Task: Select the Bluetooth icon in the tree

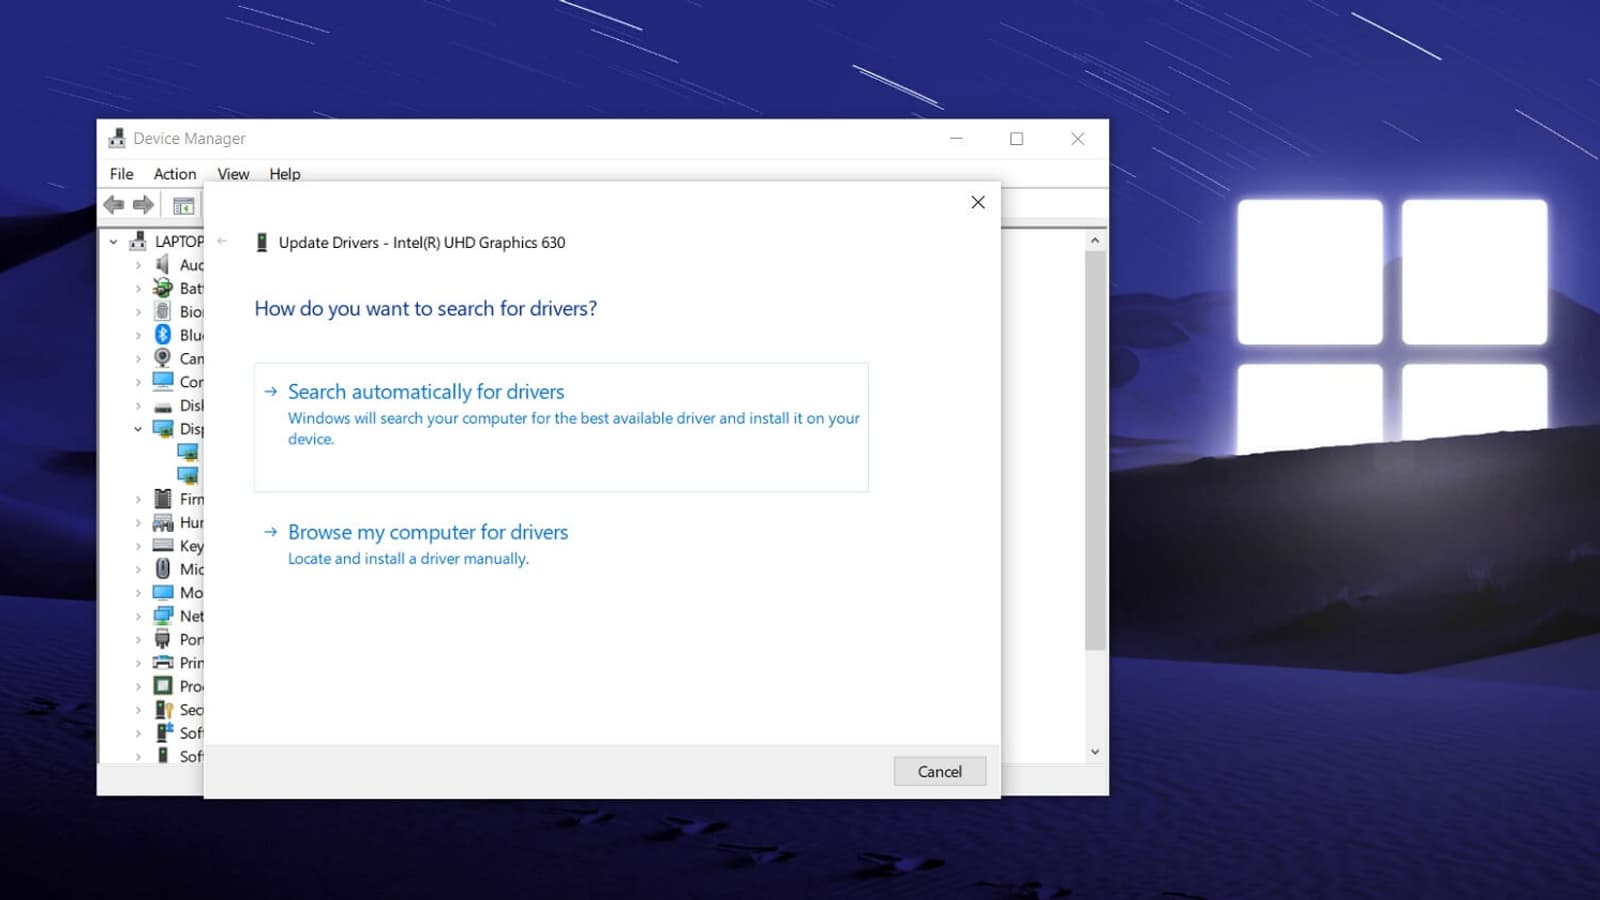Action: tap(162, 335)
